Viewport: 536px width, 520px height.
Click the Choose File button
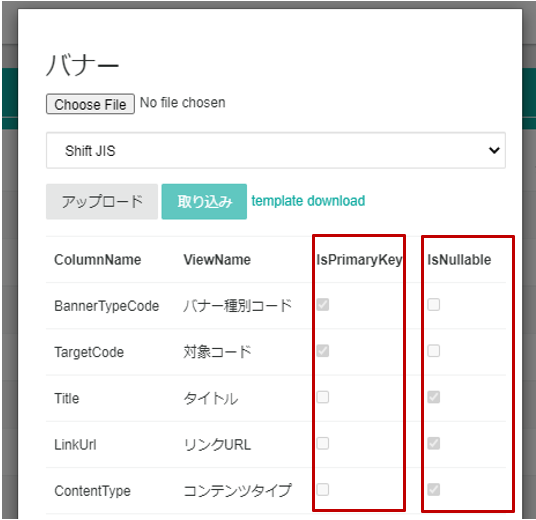90,104
